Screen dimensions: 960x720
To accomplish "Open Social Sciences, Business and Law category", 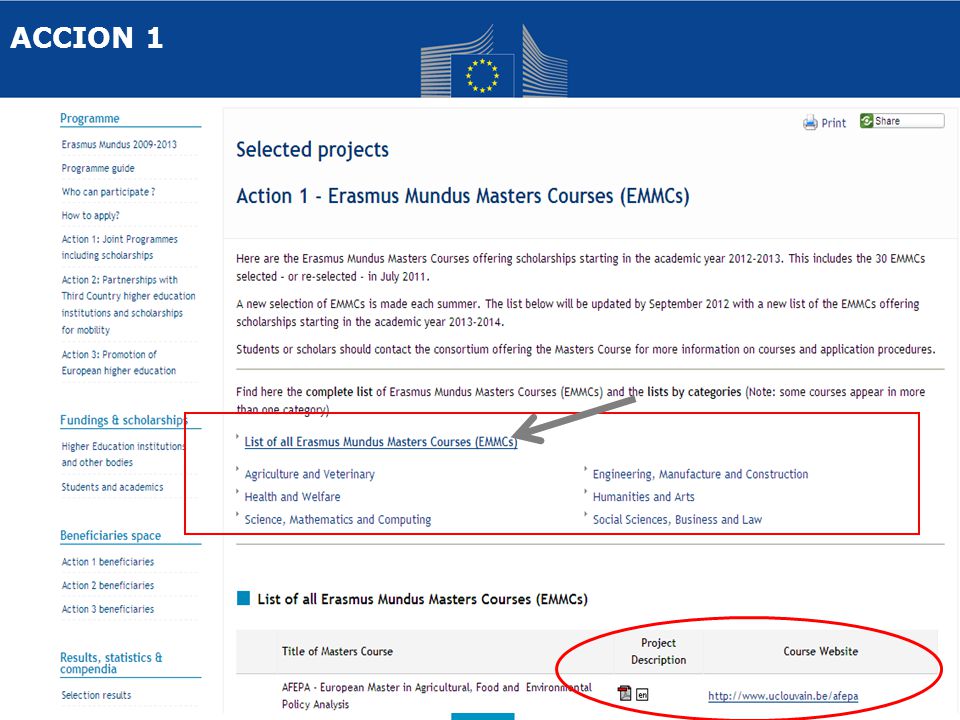I will coord(677,520).
